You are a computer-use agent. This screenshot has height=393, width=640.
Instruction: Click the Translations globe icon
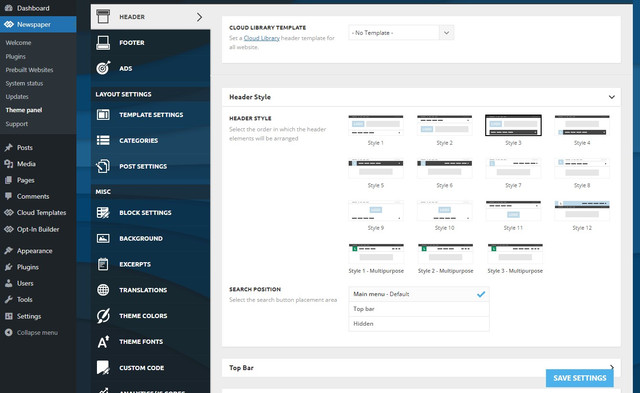click(x=103, y=290)
